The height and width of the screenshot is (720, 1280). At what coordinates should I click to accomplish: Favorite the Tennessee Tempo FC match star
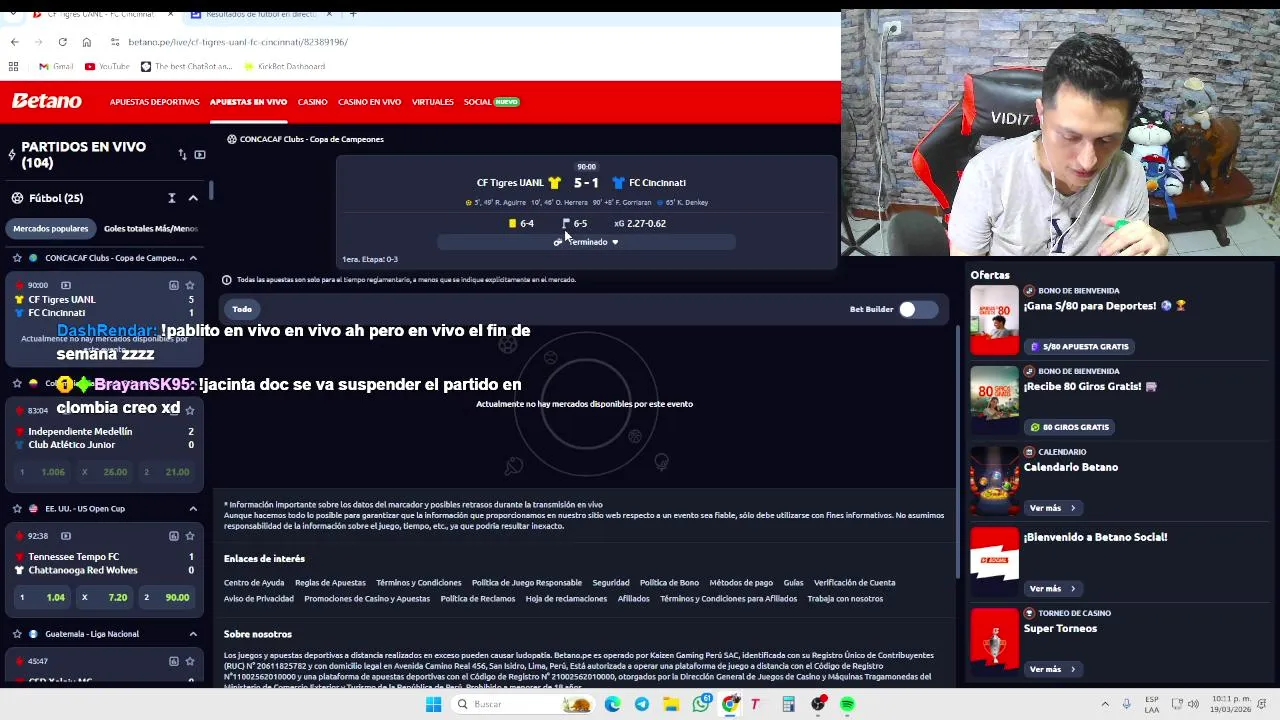(190, 535)
